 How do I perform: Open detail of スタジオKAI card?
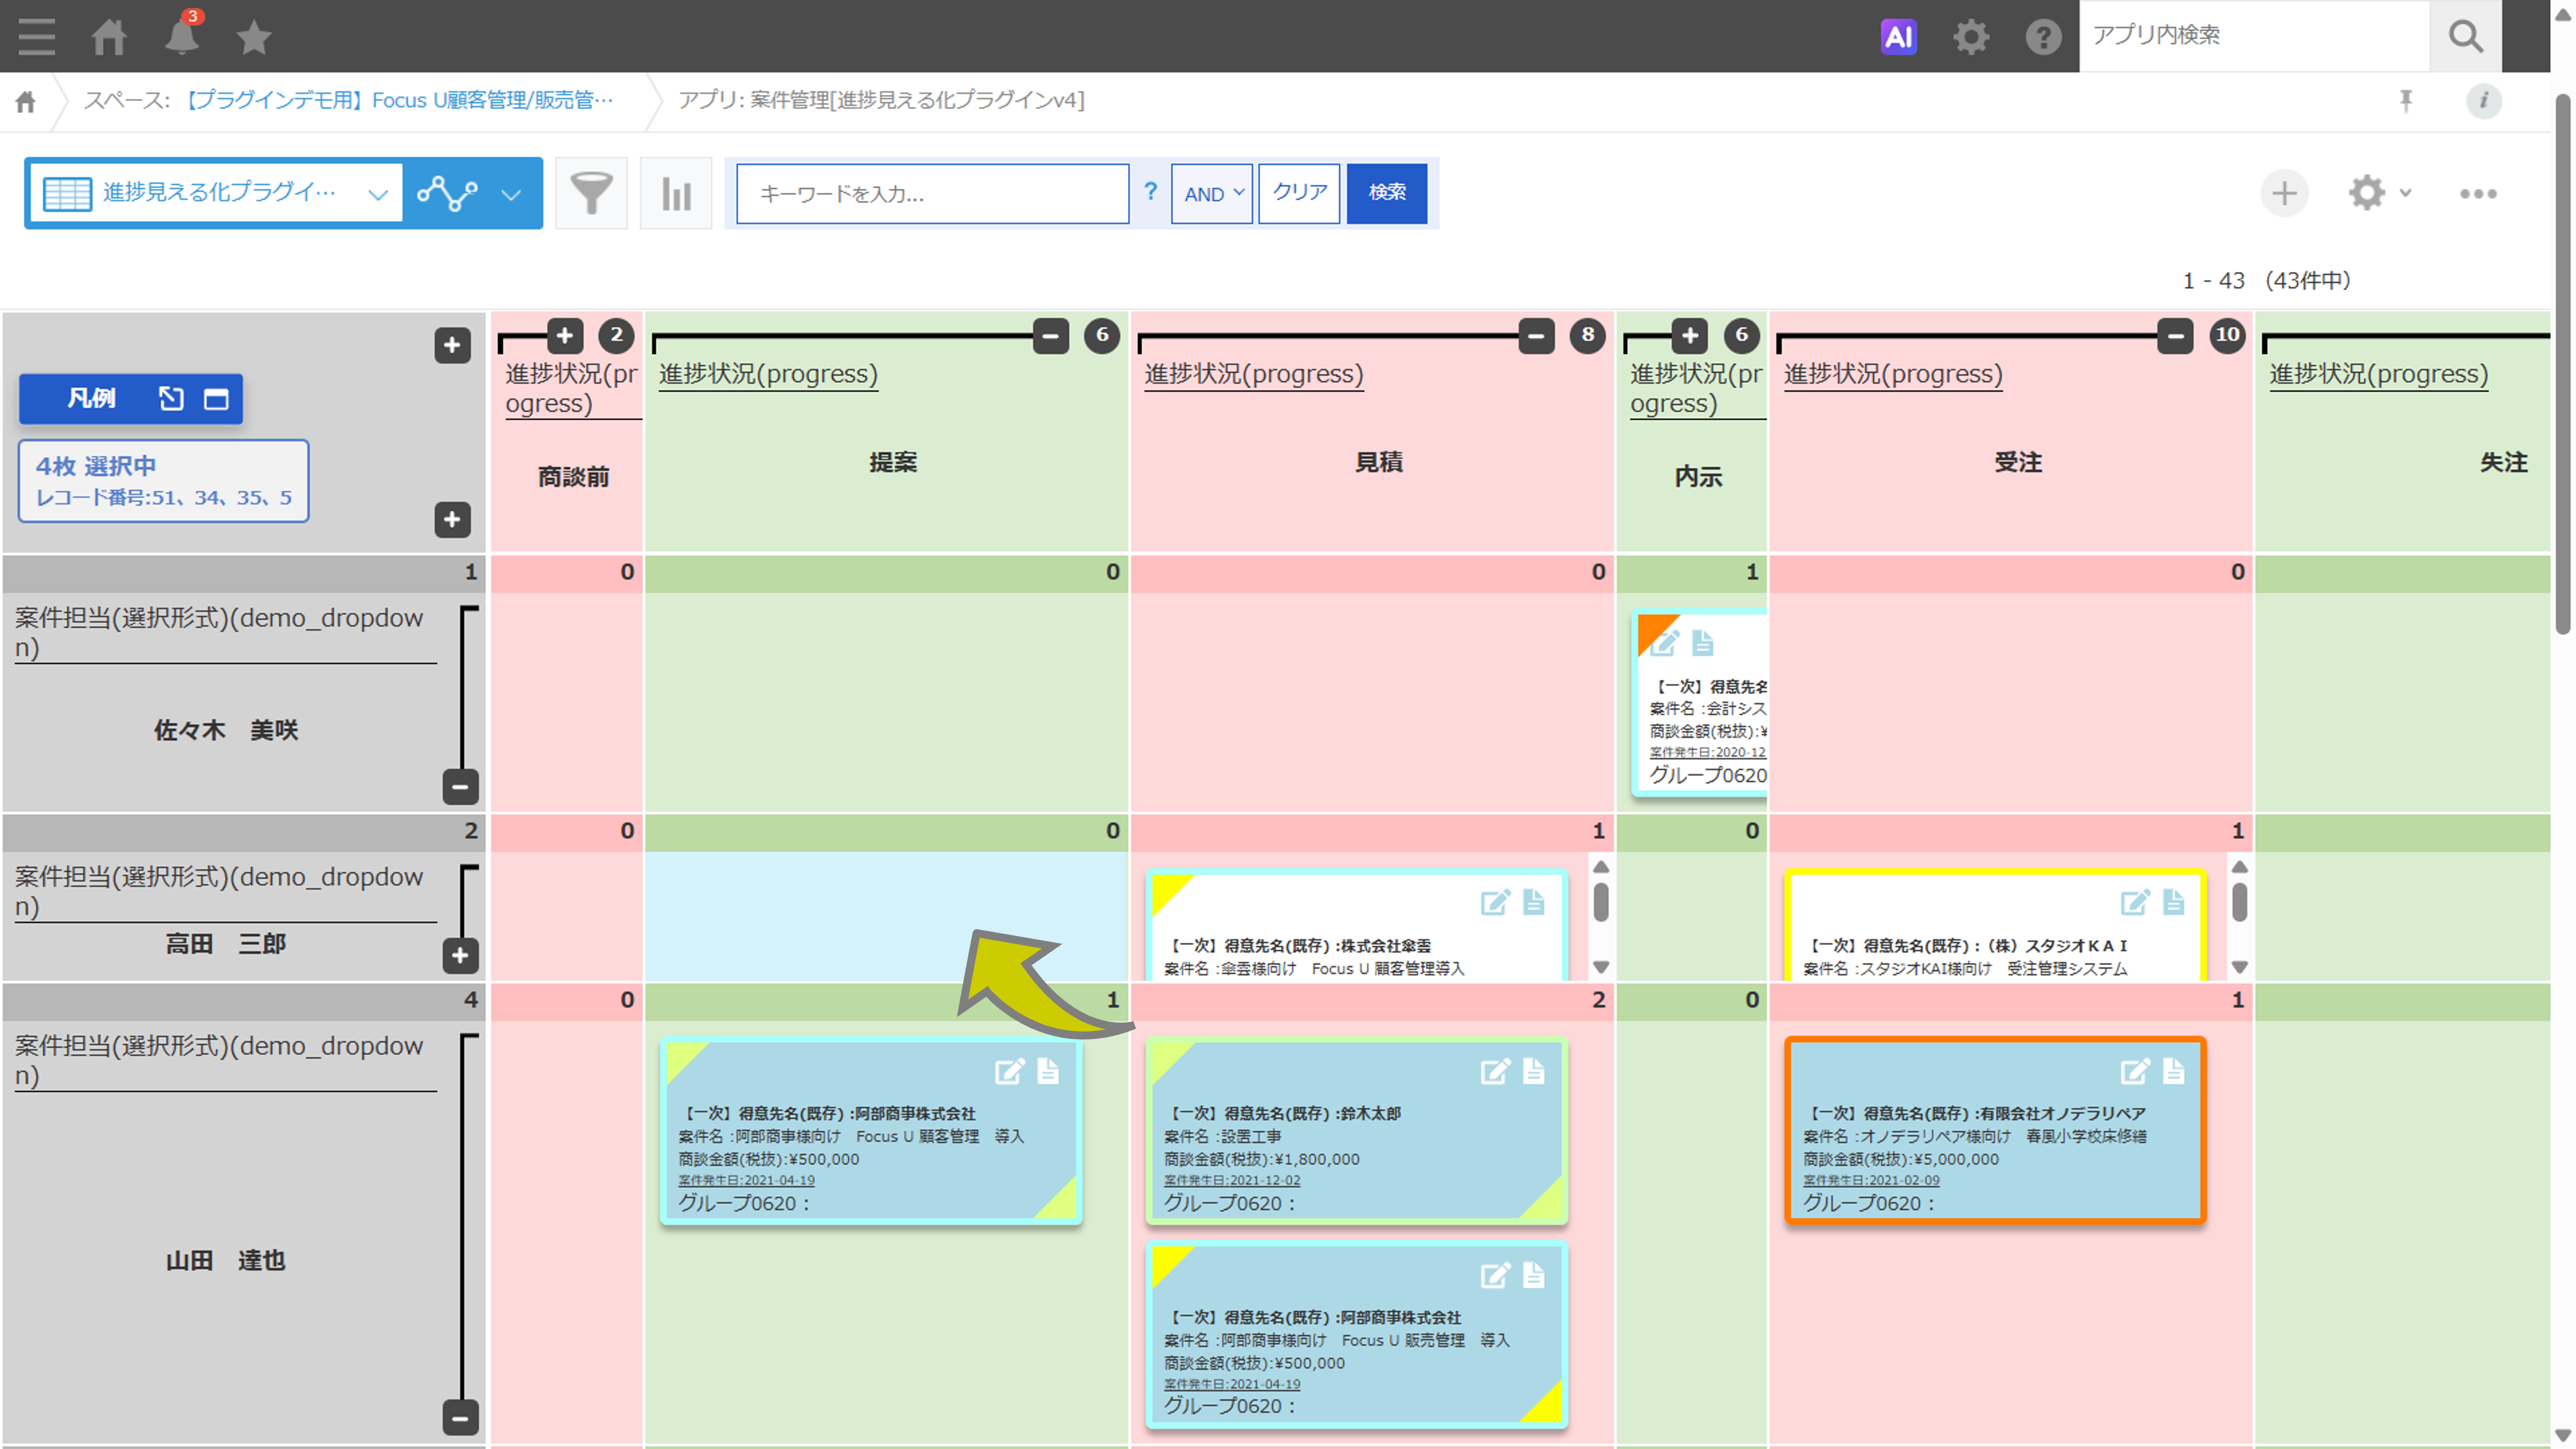[x=2174, y=902]
